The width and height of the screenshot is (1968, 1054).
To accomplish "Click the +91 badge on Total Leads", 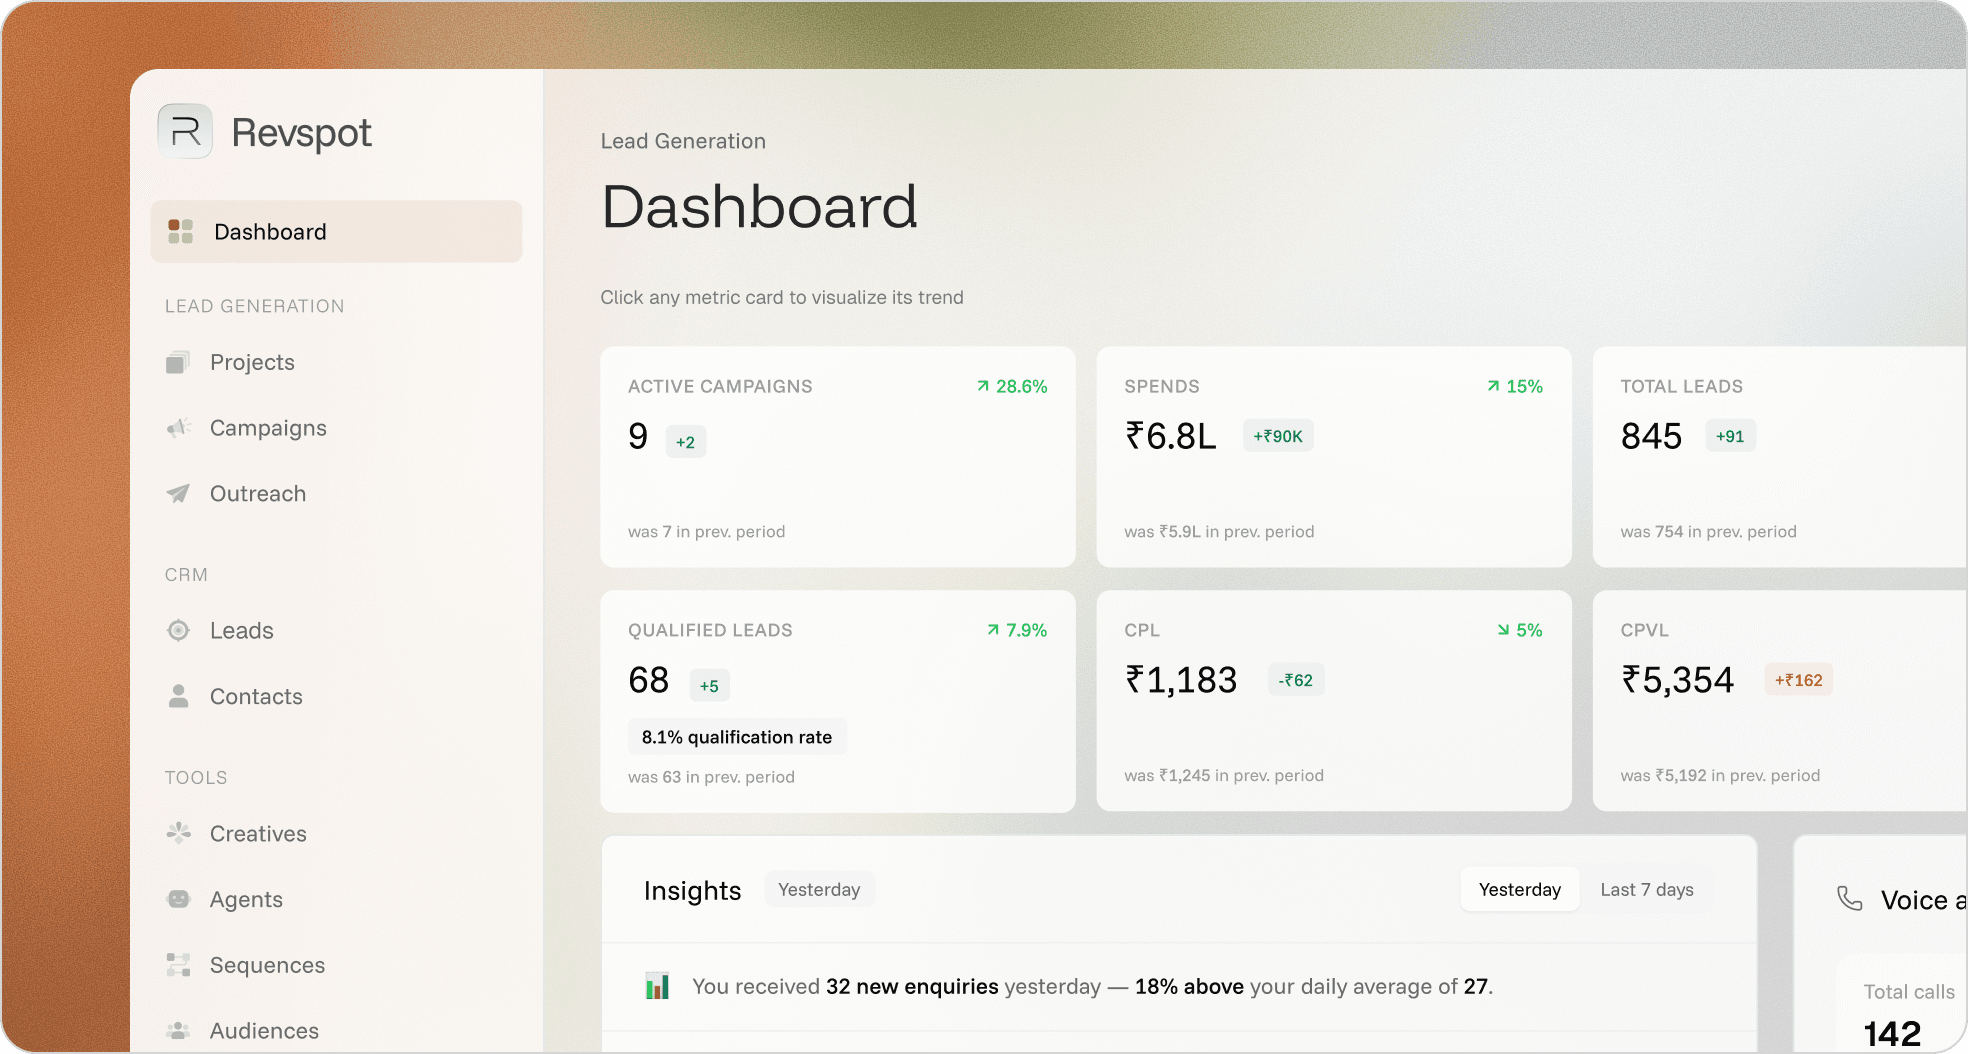I will [1730, 436].
